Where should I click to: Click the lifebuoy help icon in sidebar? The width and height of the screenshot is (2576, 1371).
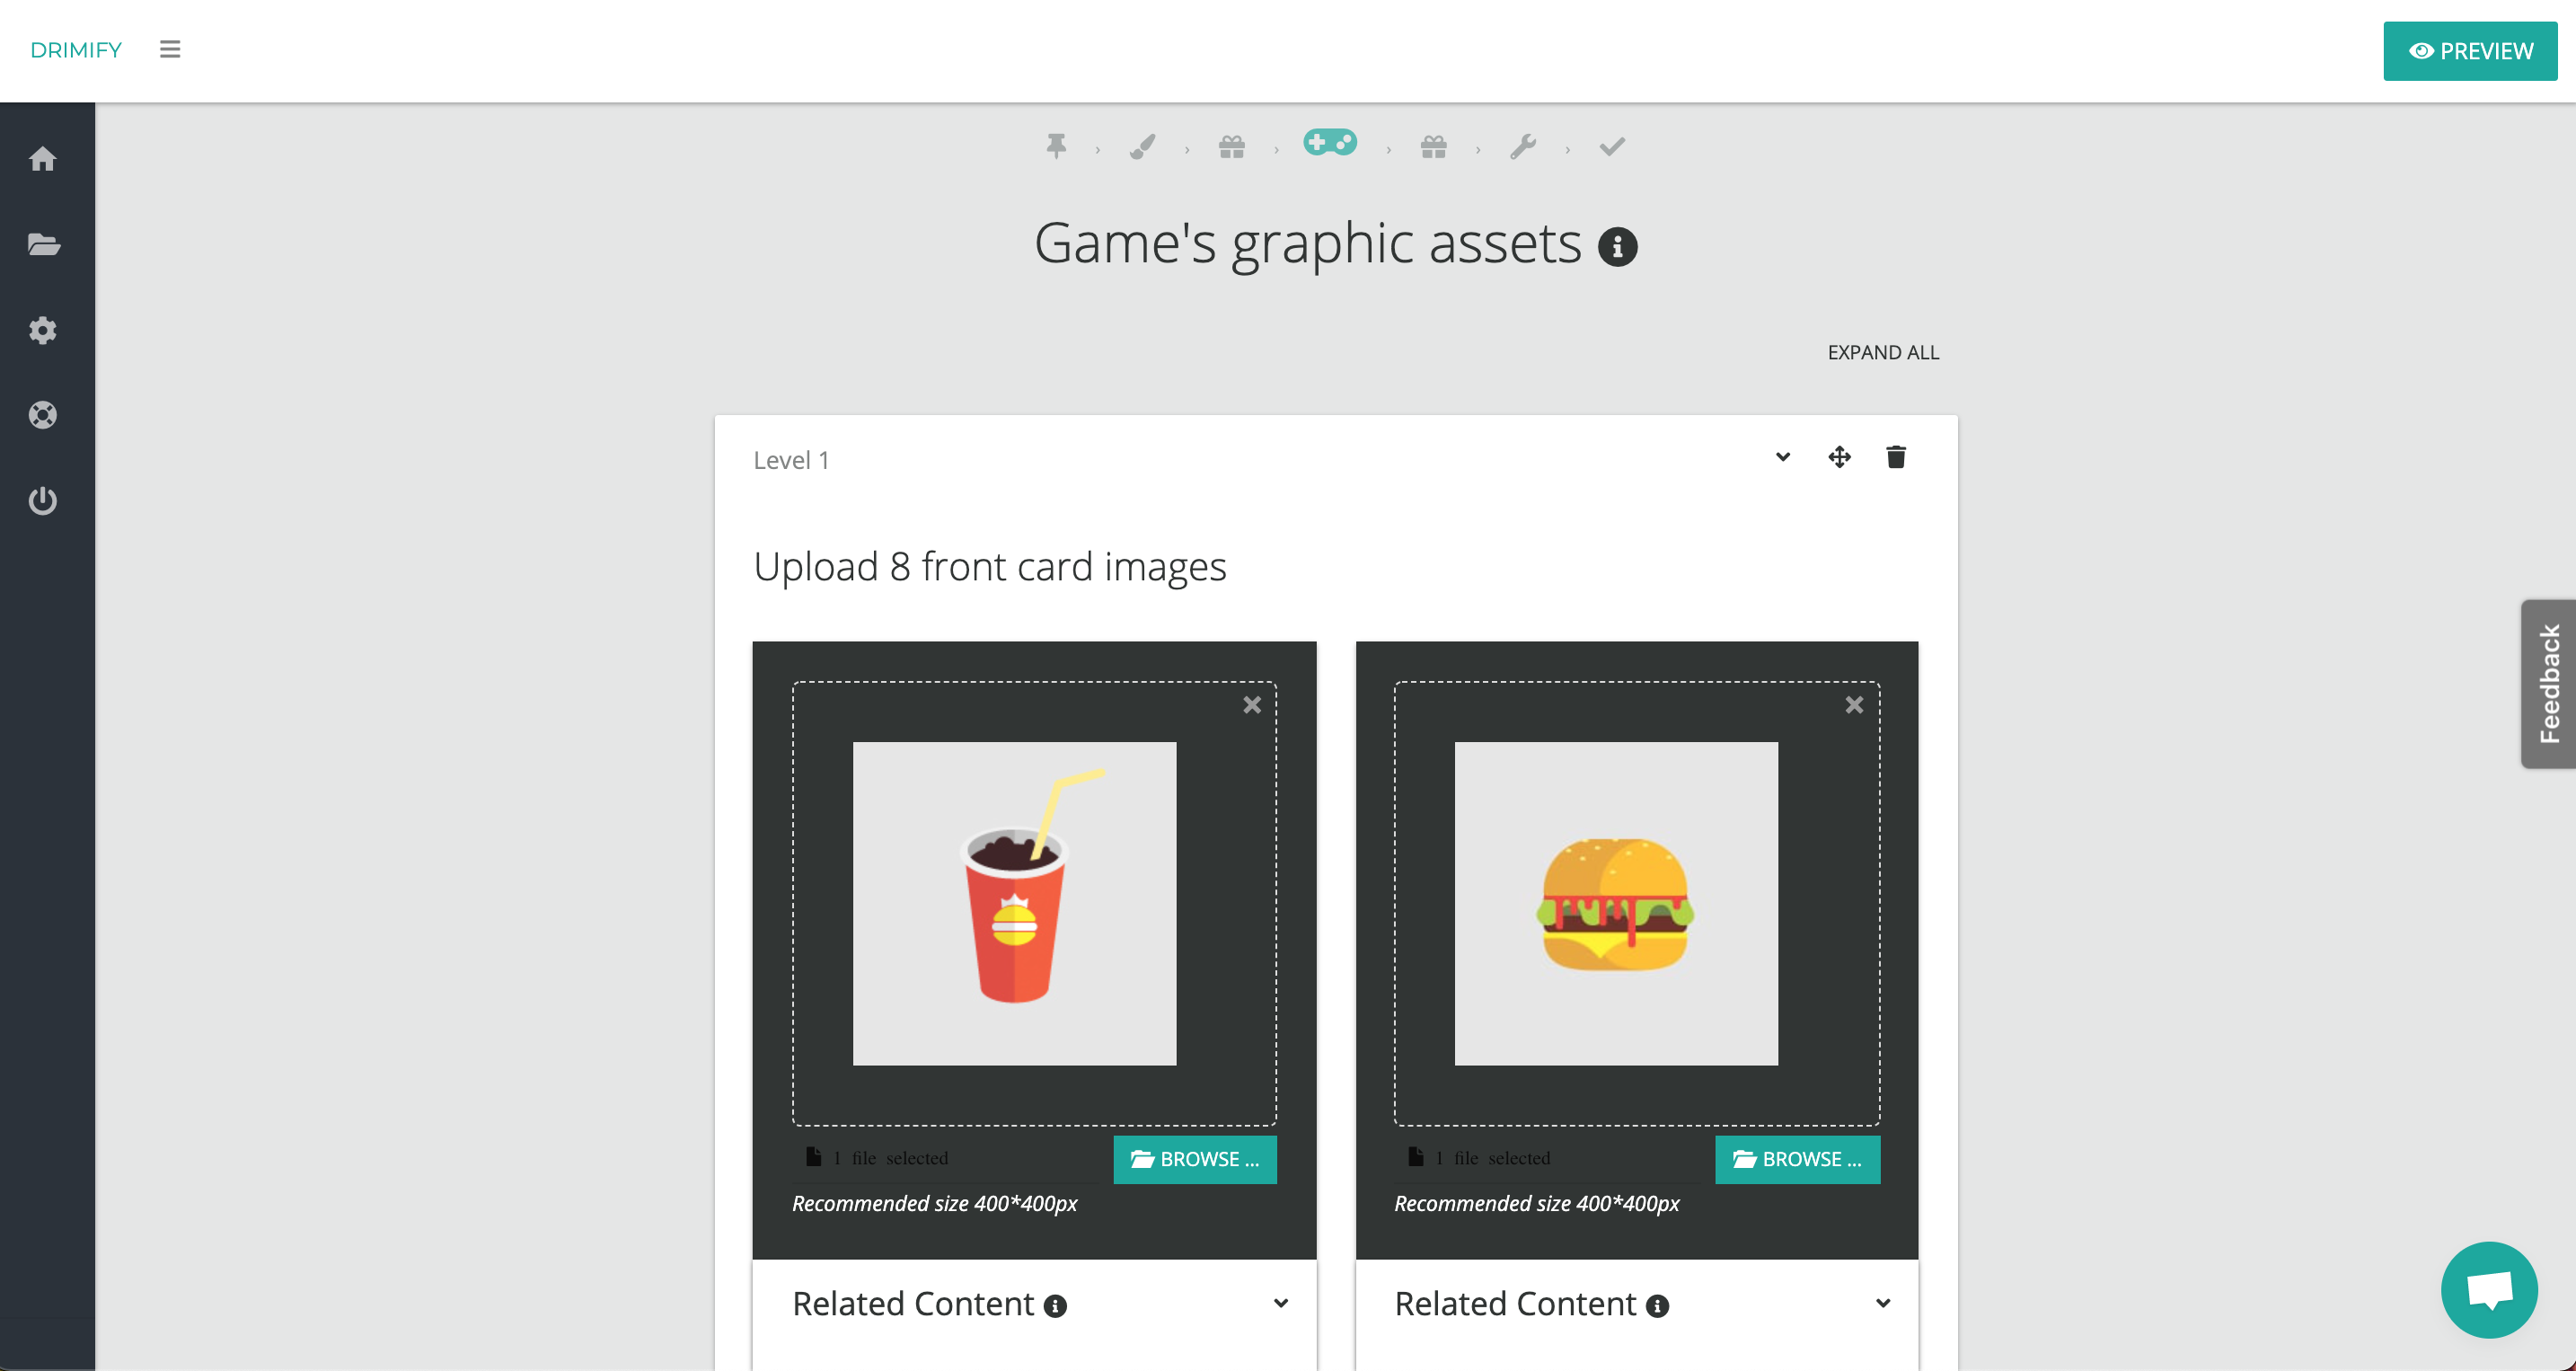(42, 415)
